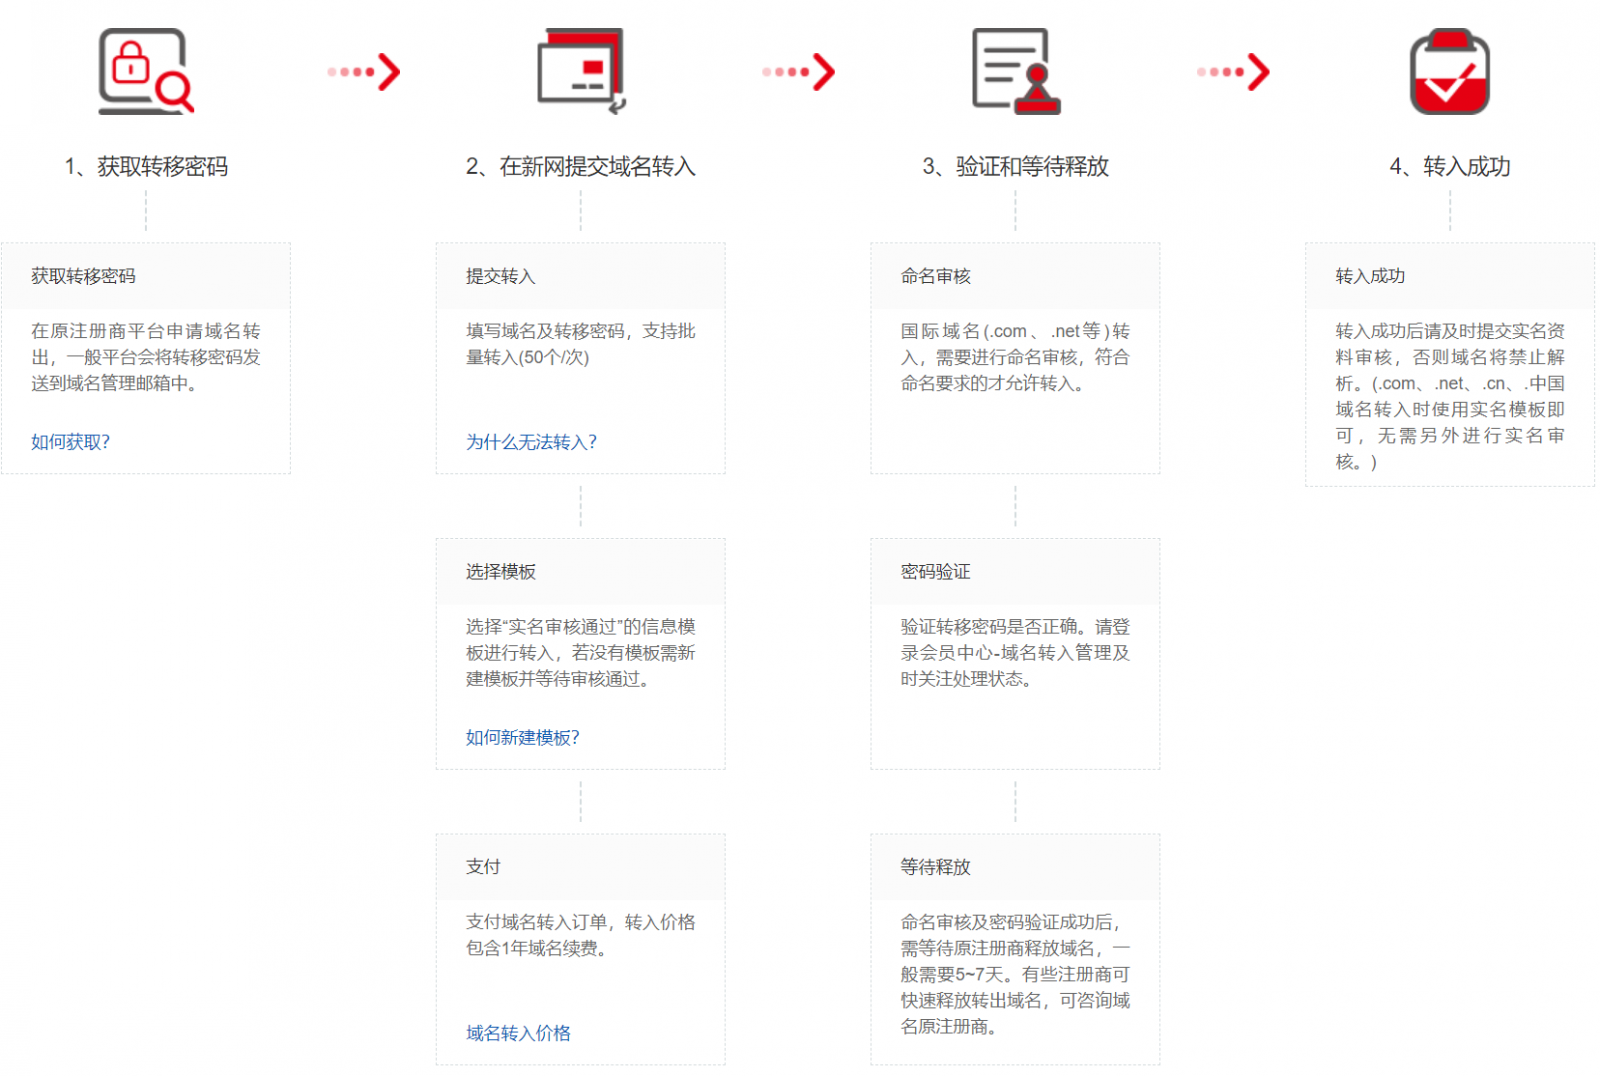This screenshot has width=1600, height=1076.
Task: Select the 1、获取转移密码 step heading
Action: (x=146, y=166)
